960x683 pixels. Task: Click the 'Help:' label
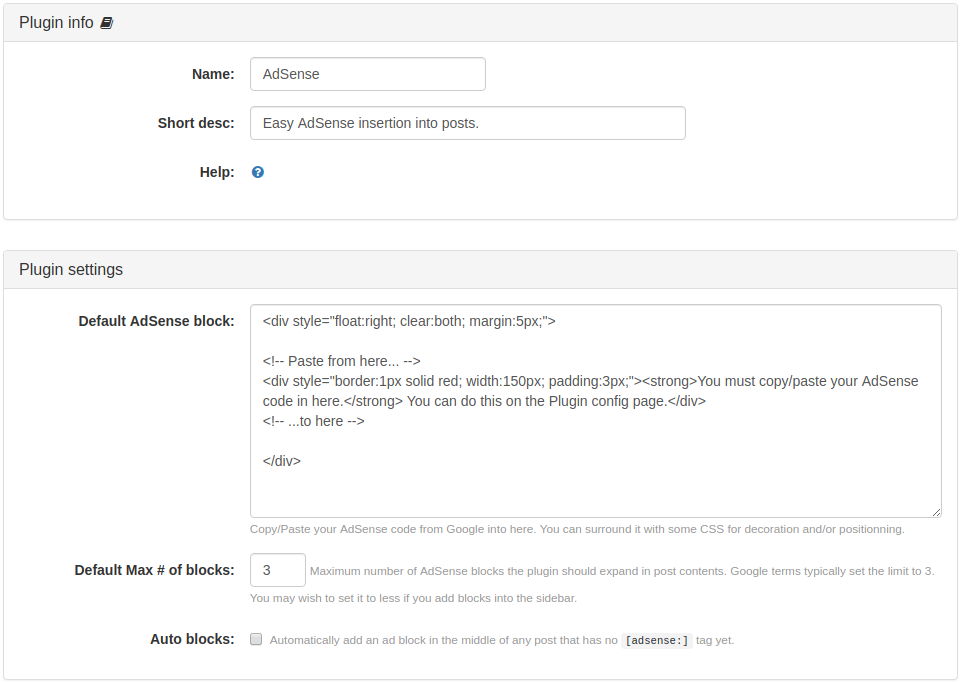click(217, 172)
